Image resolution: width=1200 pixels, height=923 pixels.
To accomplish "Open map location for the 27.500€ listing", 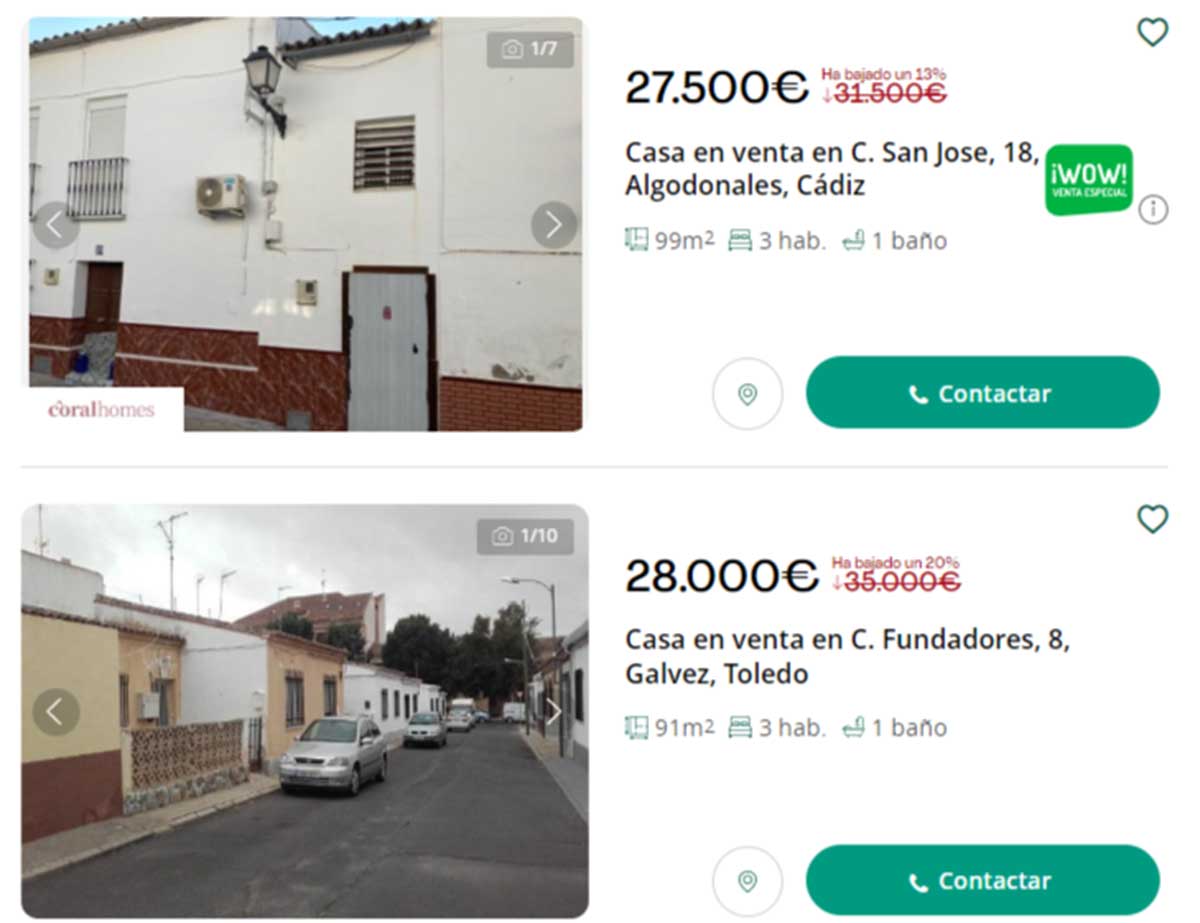I will click(x=747, y=394).
